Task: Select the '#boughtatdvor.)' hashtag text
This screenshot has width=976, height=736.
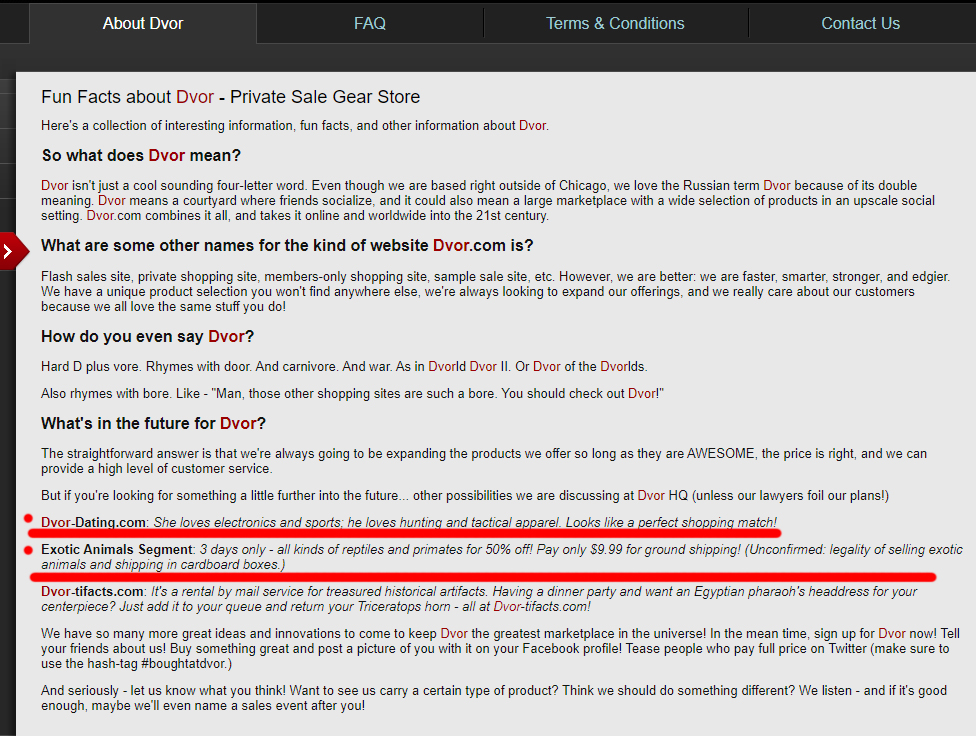Action: click(187, 664)
